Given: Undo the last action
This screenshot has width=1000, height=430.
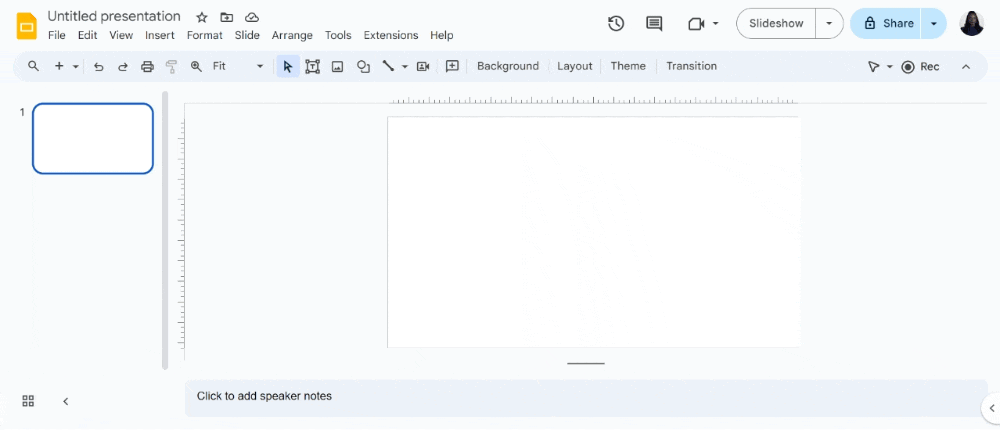Looking at the screenshot, I should pos(98,66).
